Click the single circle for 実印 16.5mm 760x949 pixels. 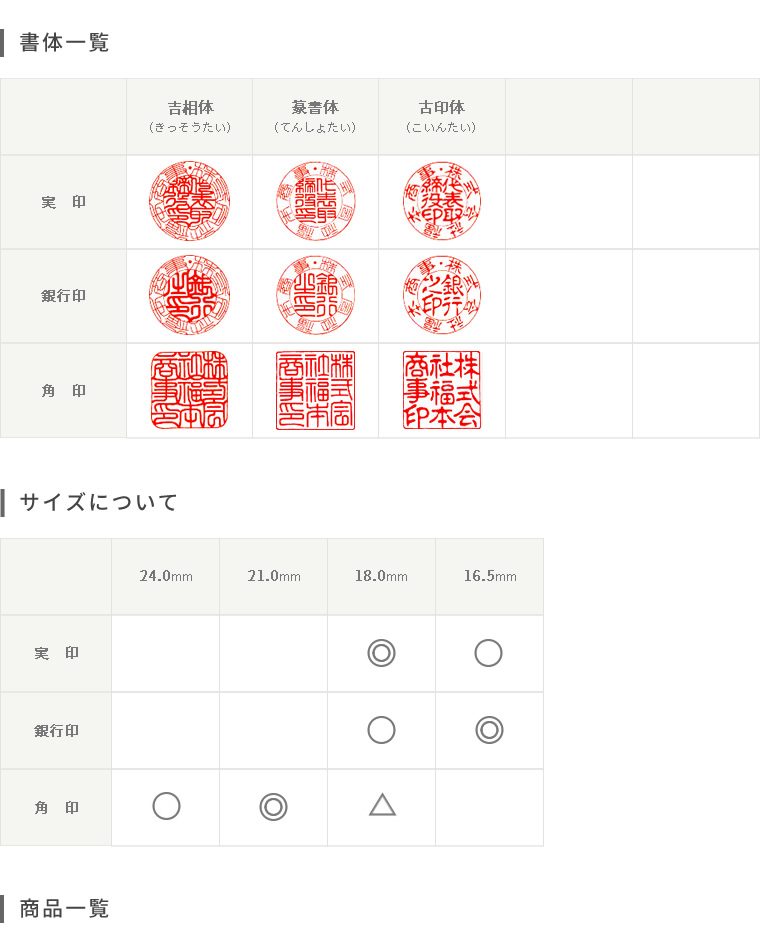[488, 653]
